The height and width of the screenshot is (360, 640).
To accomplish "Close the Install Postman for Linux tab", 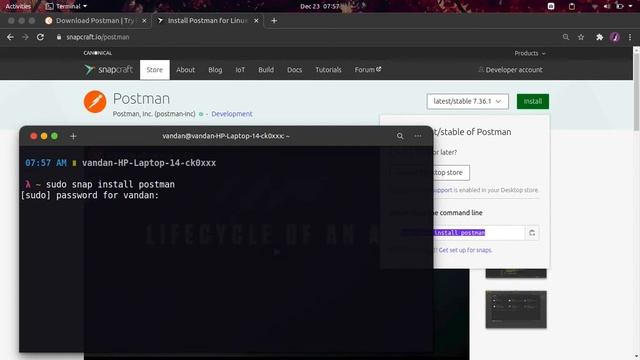I will (x=256, y=20).
